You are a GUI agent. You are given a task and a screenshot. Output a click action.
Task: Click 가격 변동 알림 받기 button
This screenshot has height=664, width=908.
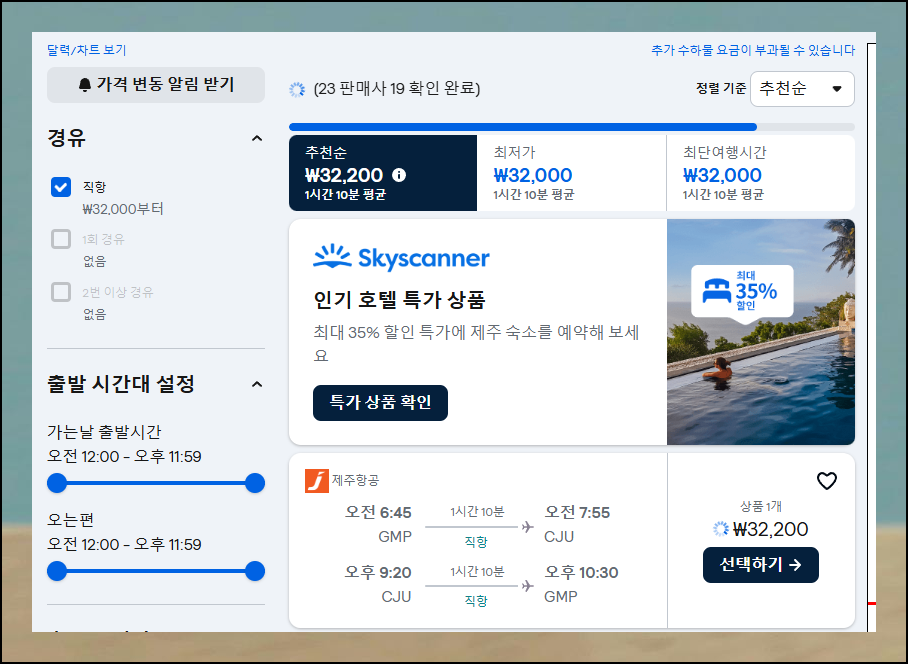(156, 85)
